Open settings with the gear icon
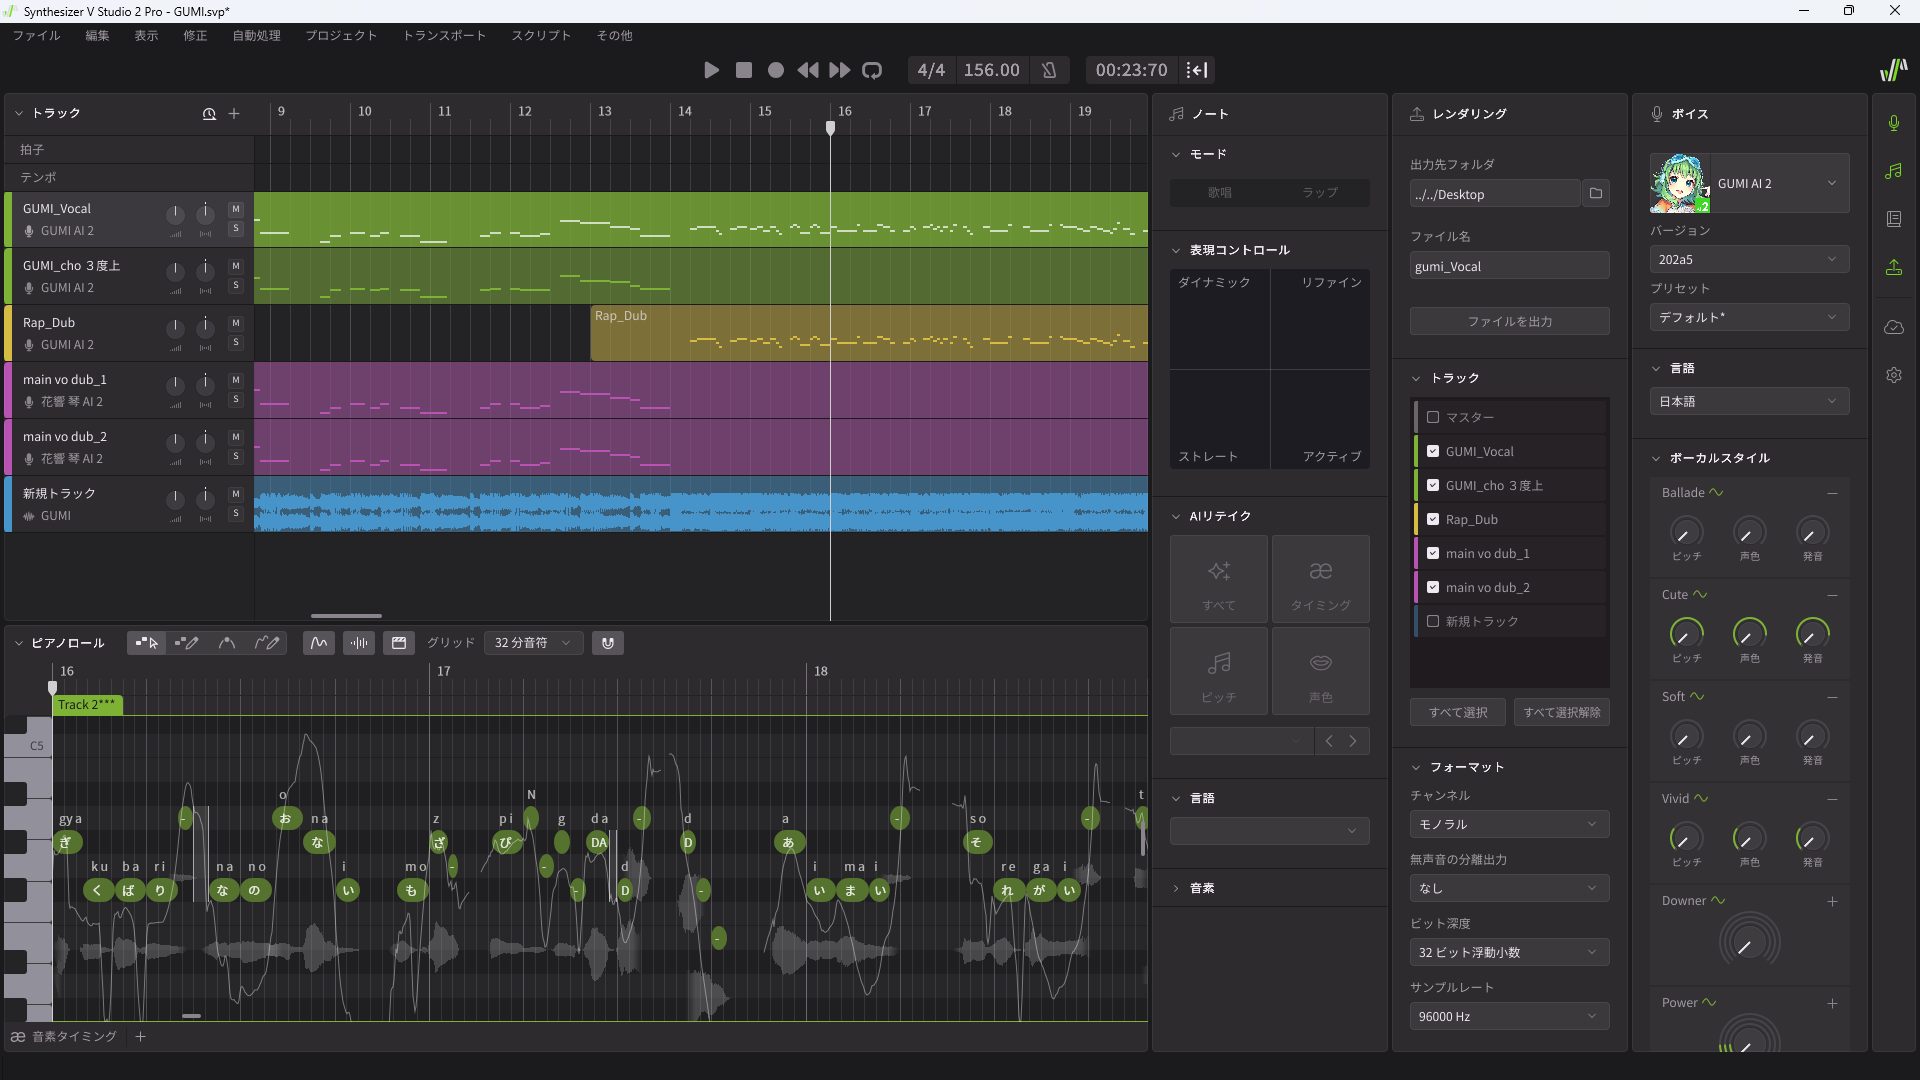The height and width of the screenshot is (1080, 1920). pos(1893,375)
